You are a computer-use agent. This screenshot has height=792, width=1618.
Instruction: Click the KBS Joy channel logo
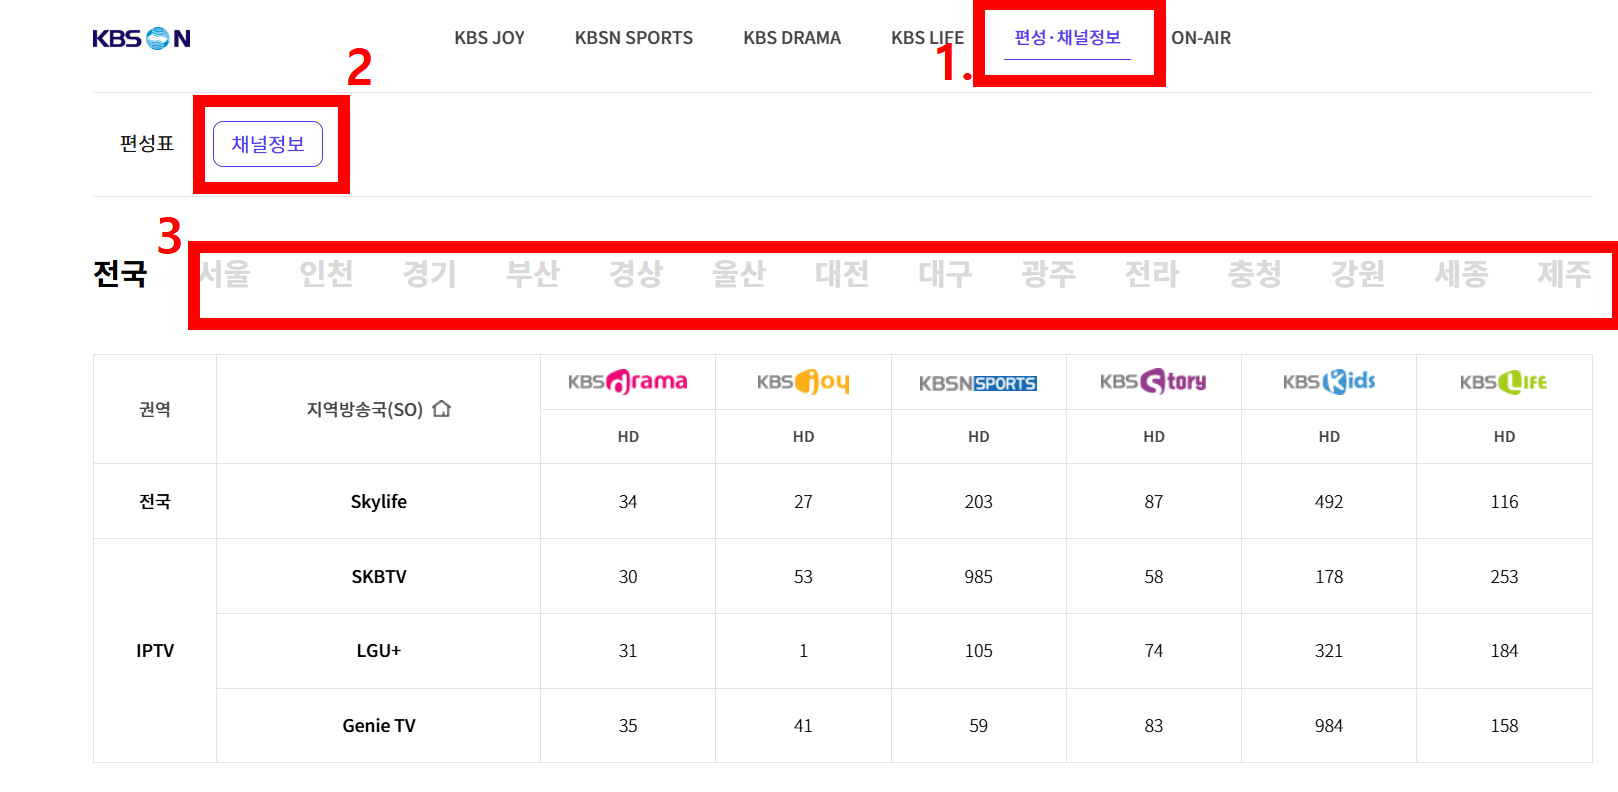point(803,382)
